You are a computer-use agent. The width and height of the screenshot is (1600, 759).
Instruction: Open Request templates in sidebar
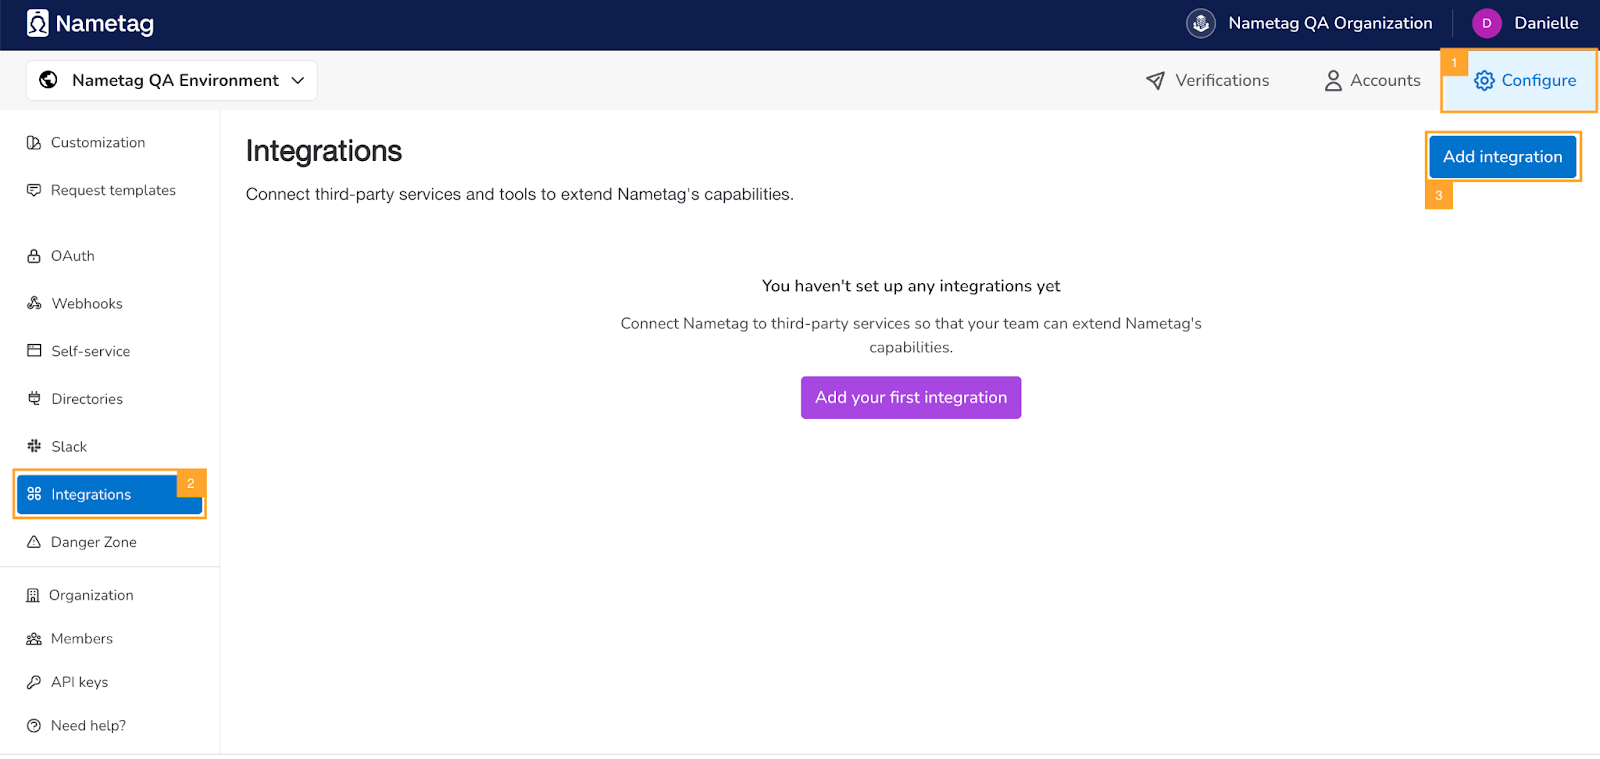tap(112, 190)
